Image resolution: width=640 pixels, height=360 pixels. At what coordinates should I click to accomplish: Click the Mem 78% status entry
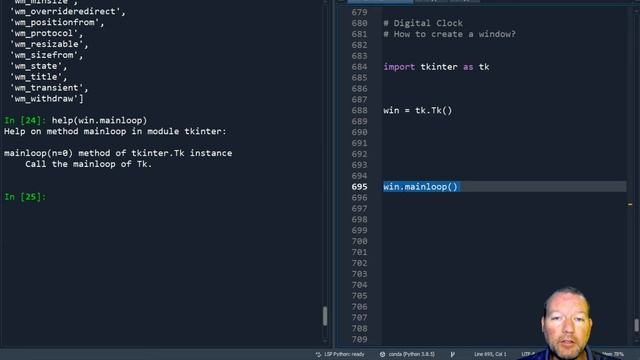[613, 354]
